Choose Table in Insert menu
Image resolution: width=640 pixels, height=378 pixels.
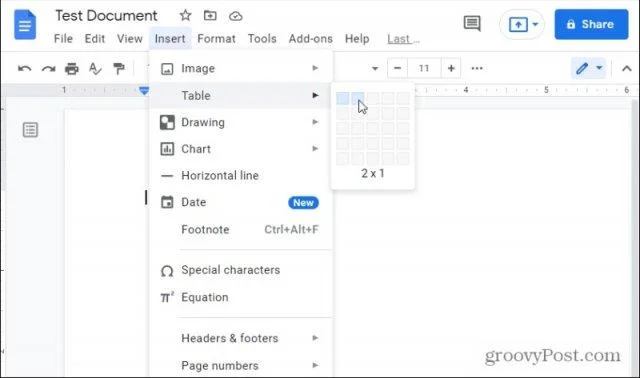pos(241,96)
